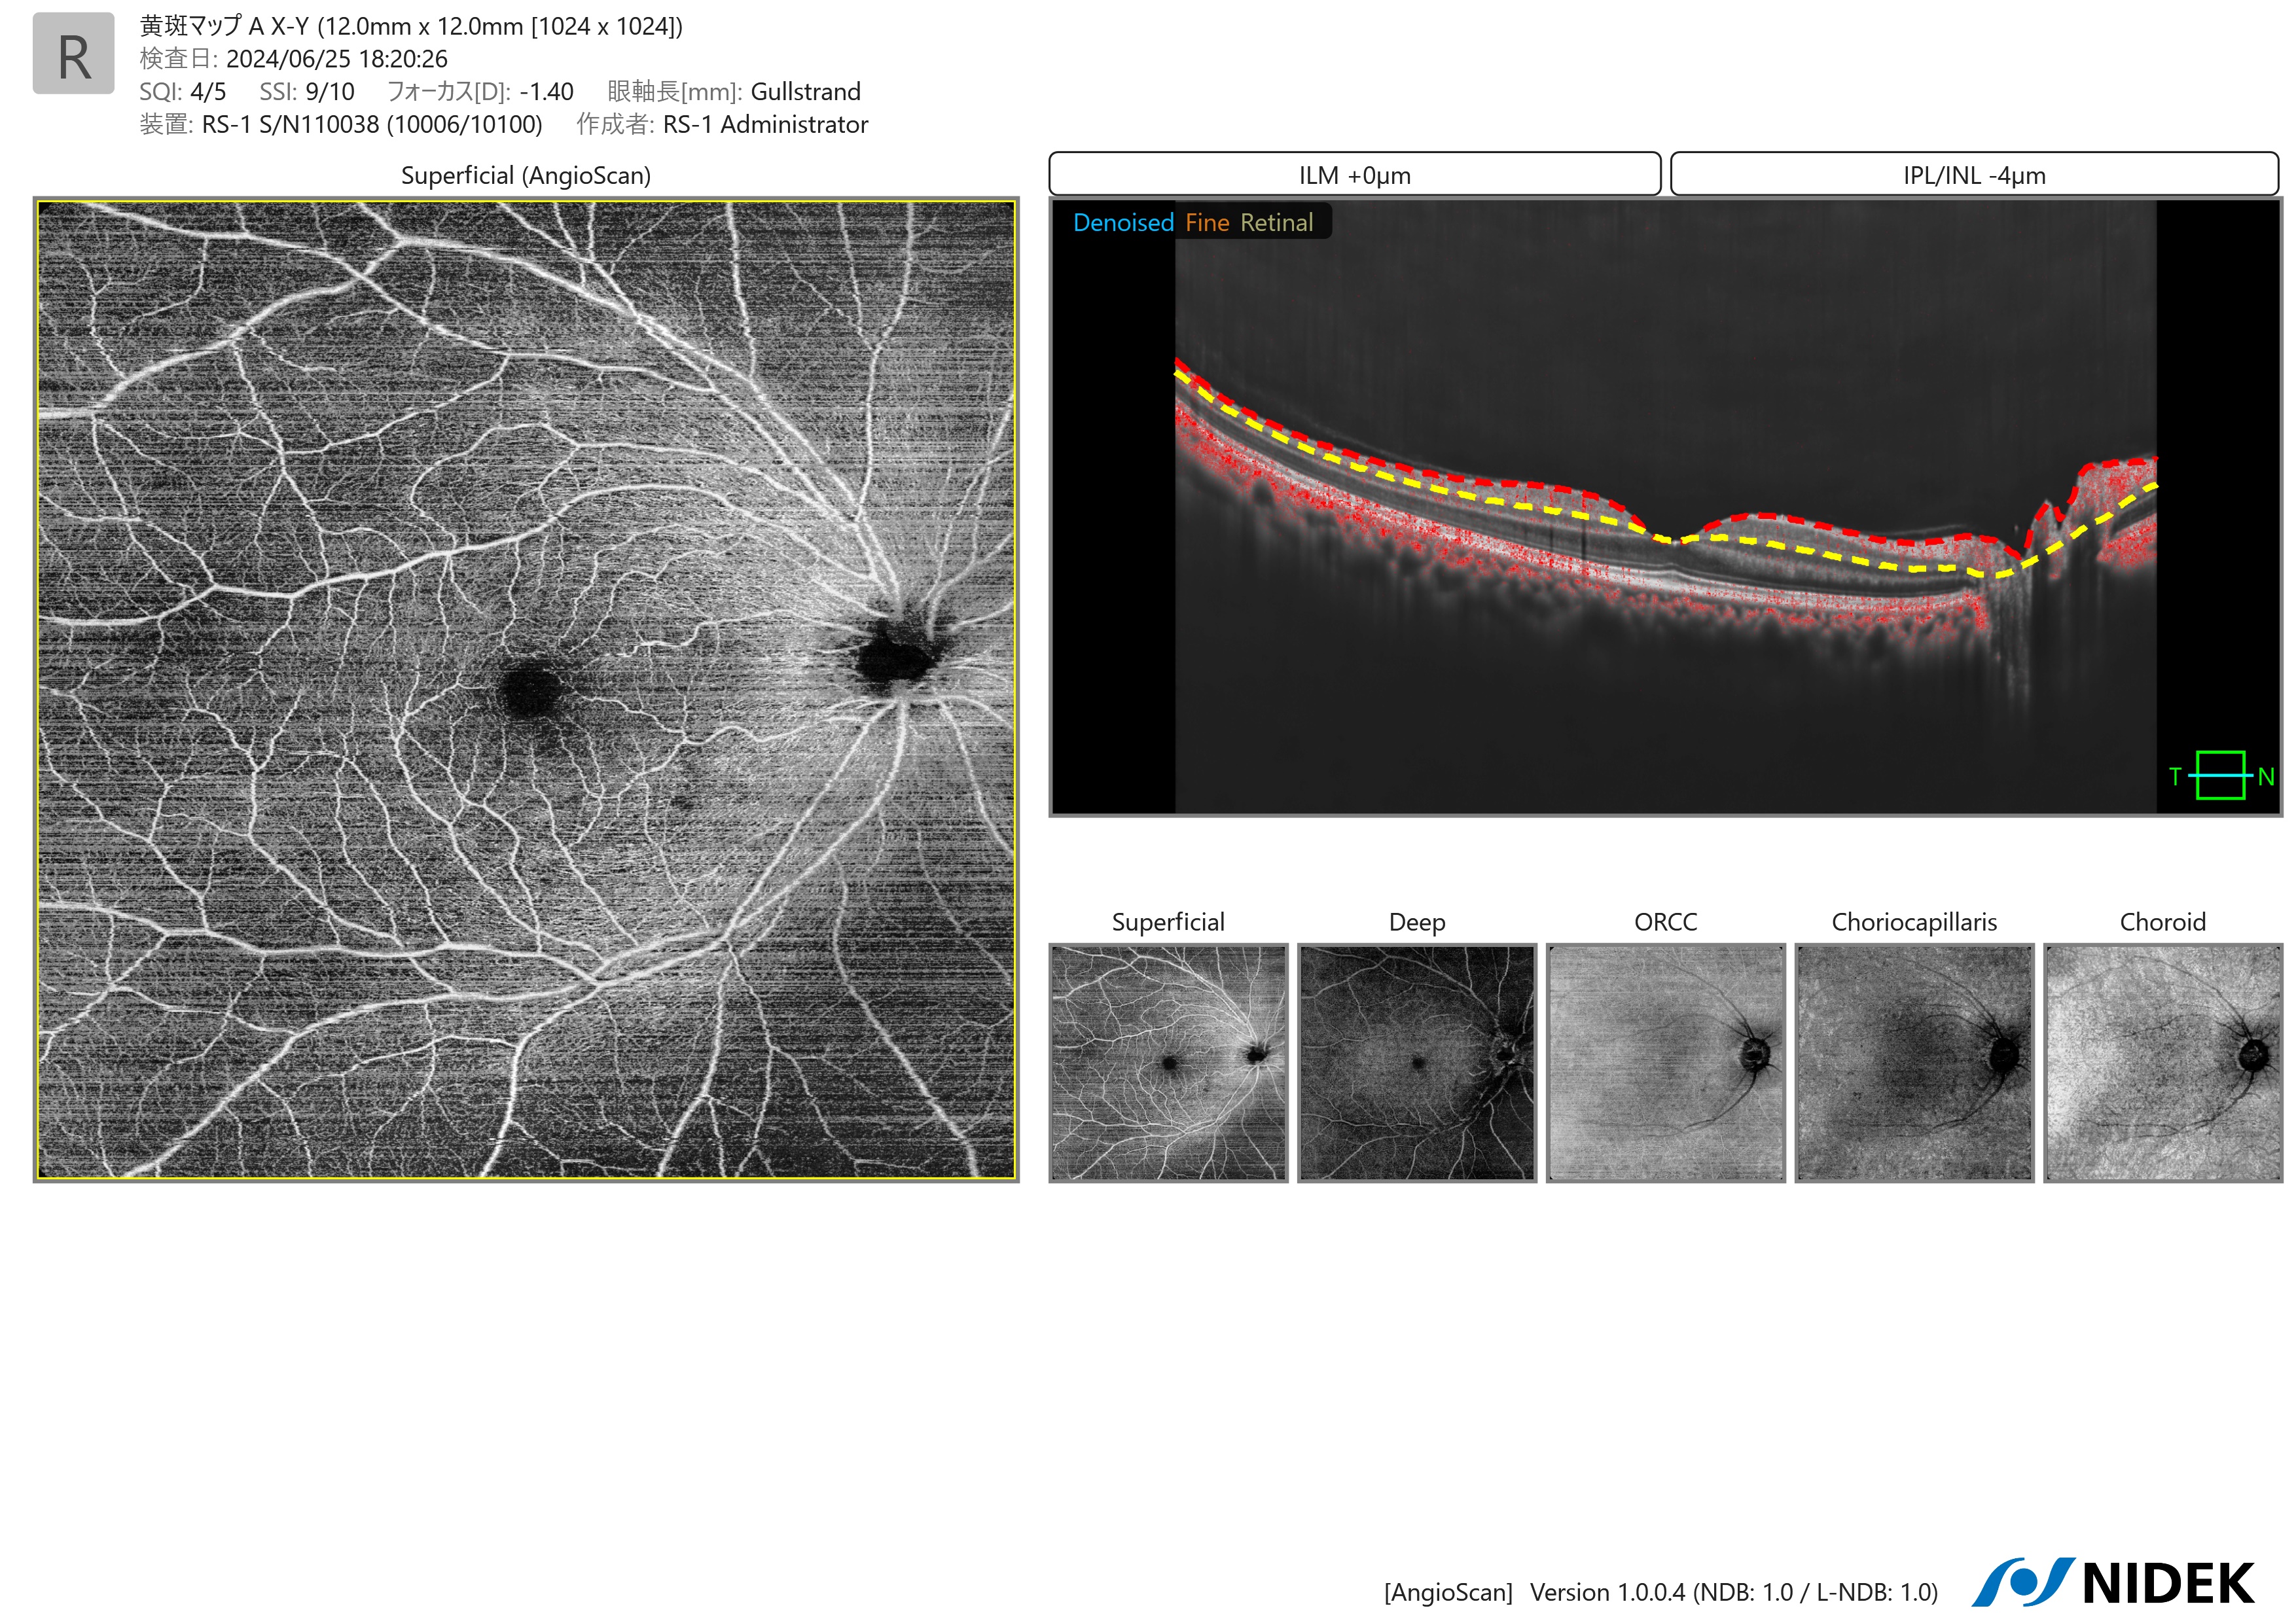
Task: Open the ORCC slab thumbnail
Action: click(1666, 1062)
